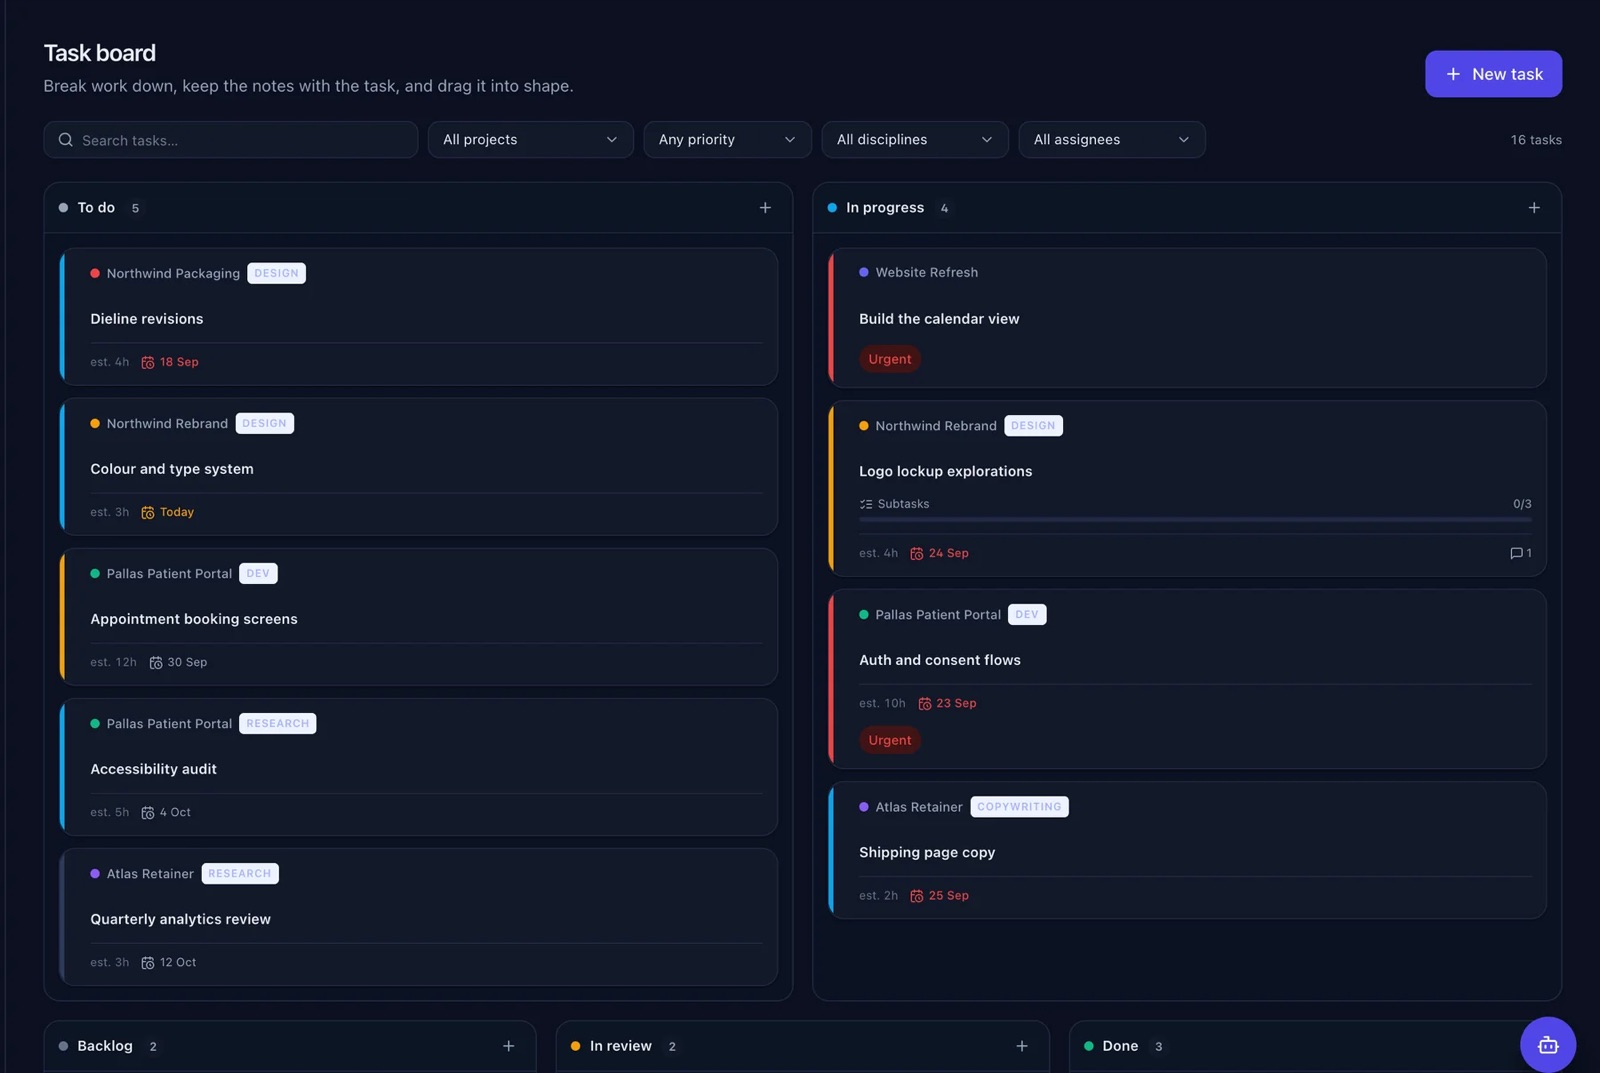
Task: Click the Subtasks progress bar
Action: 1195,520
